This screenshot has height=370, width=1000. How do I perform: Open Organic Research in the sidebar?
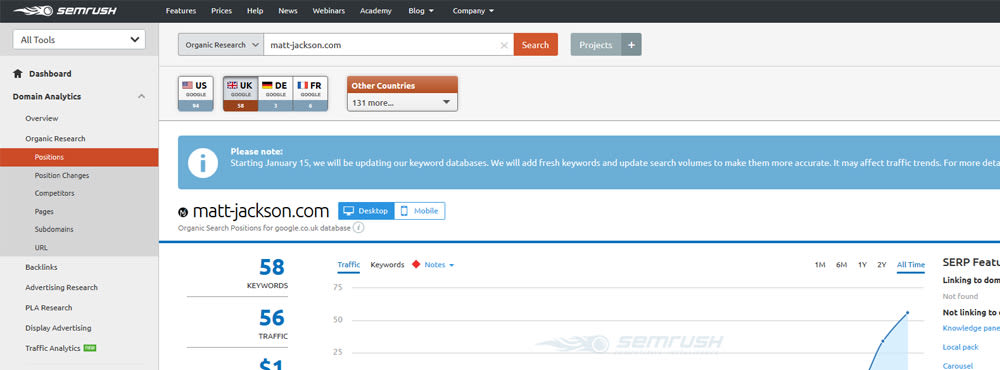(x=55, y=139)
